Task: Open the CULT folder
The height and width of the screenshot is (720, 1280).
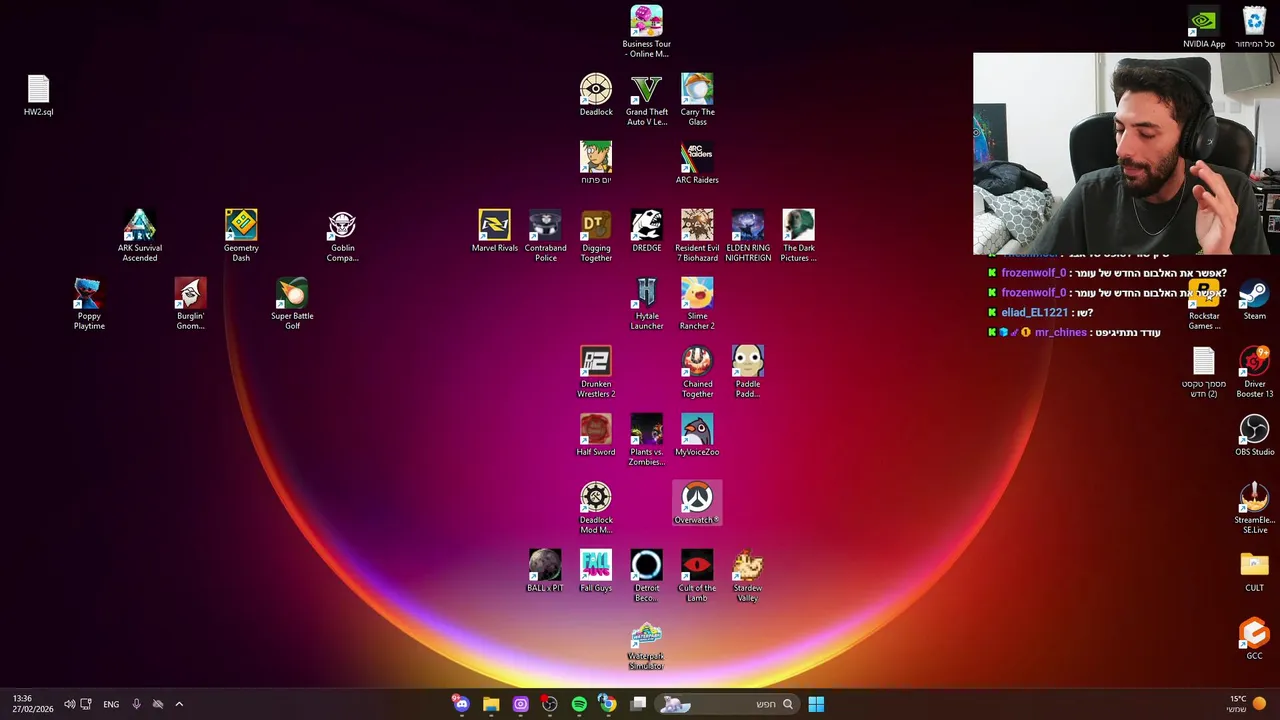Action: [1254, 570]
